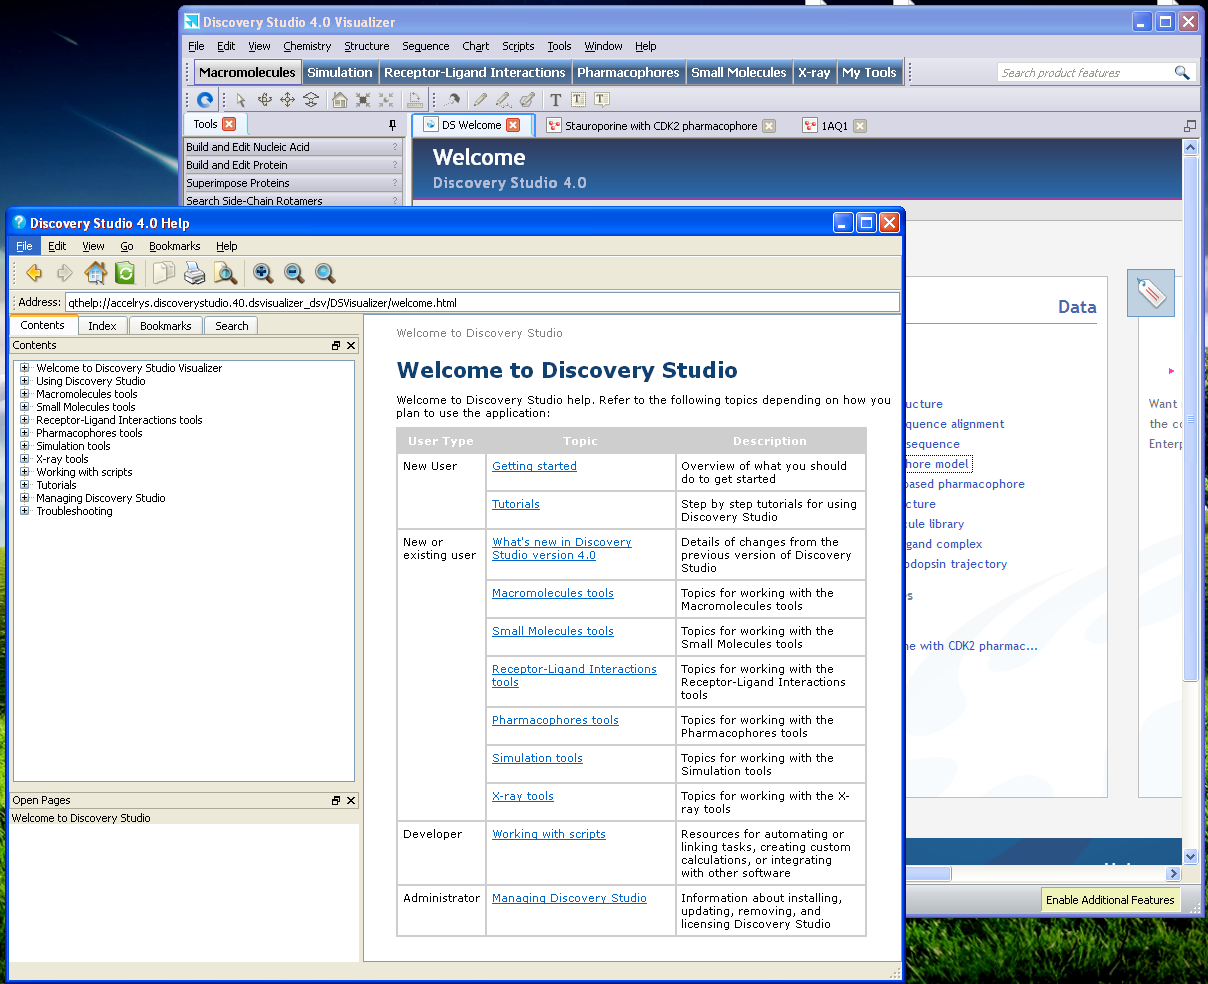1208x984 pixels.
Task: Float the Open Pages panel
Action: pyautogui.click(x=337, y=800)
